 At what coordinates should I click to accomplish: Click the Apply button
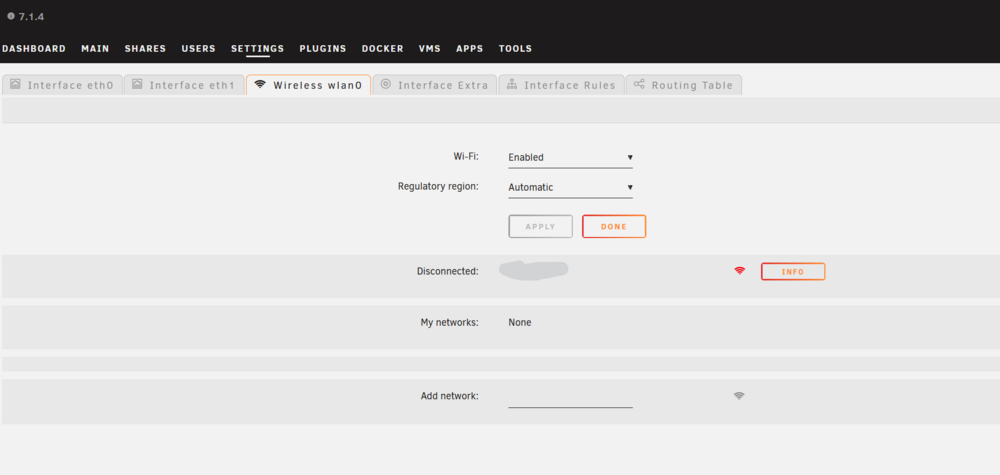tap(540, 226)
